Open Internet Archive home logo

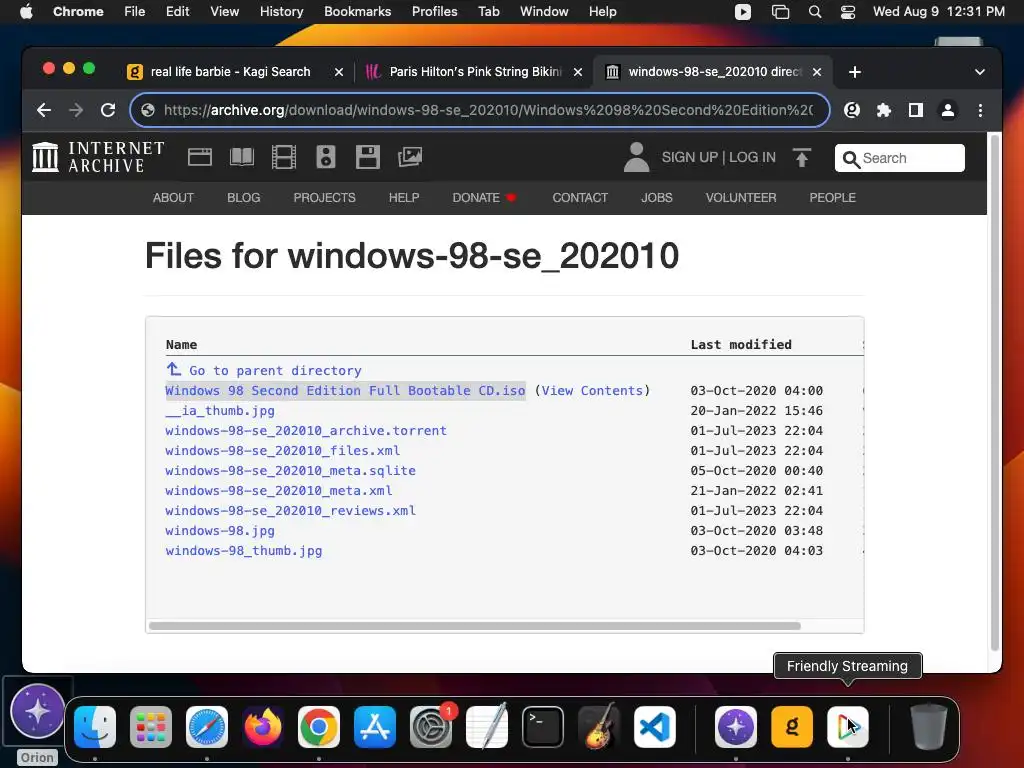point(98,157)
